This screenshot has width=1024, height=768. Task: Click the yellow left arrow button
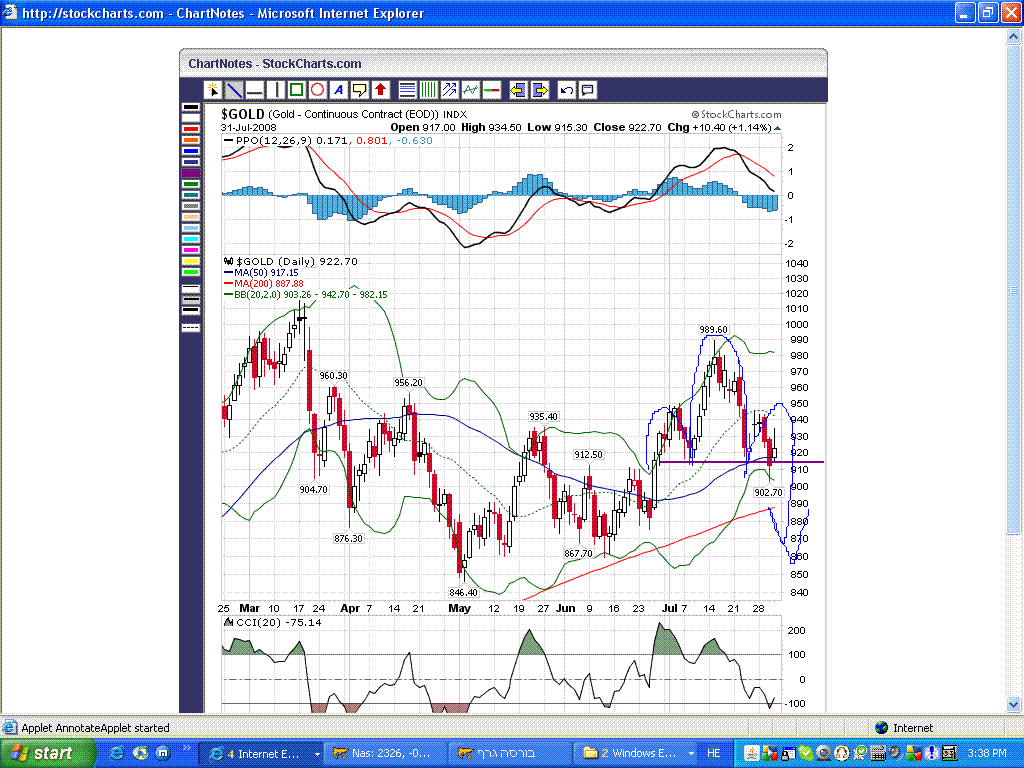[519, 90]
